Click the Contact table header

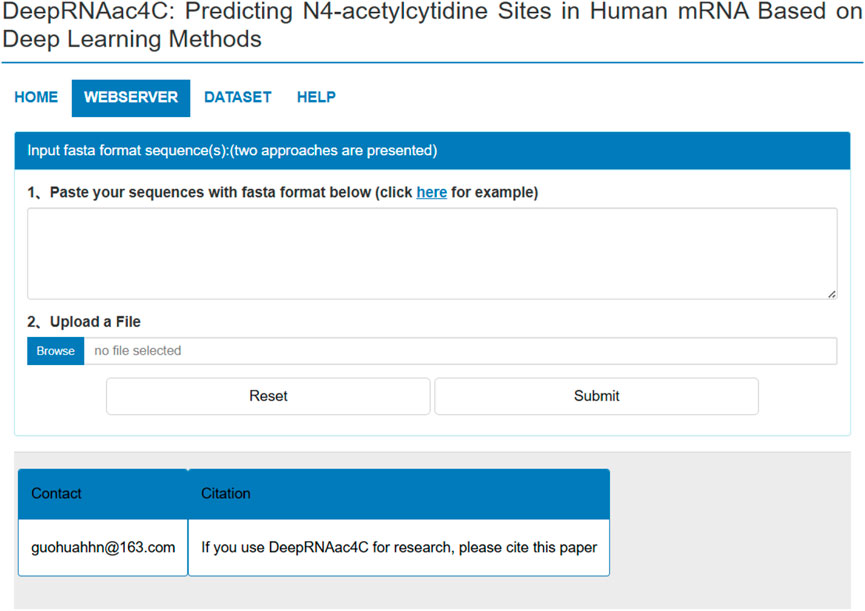point(57,493)
